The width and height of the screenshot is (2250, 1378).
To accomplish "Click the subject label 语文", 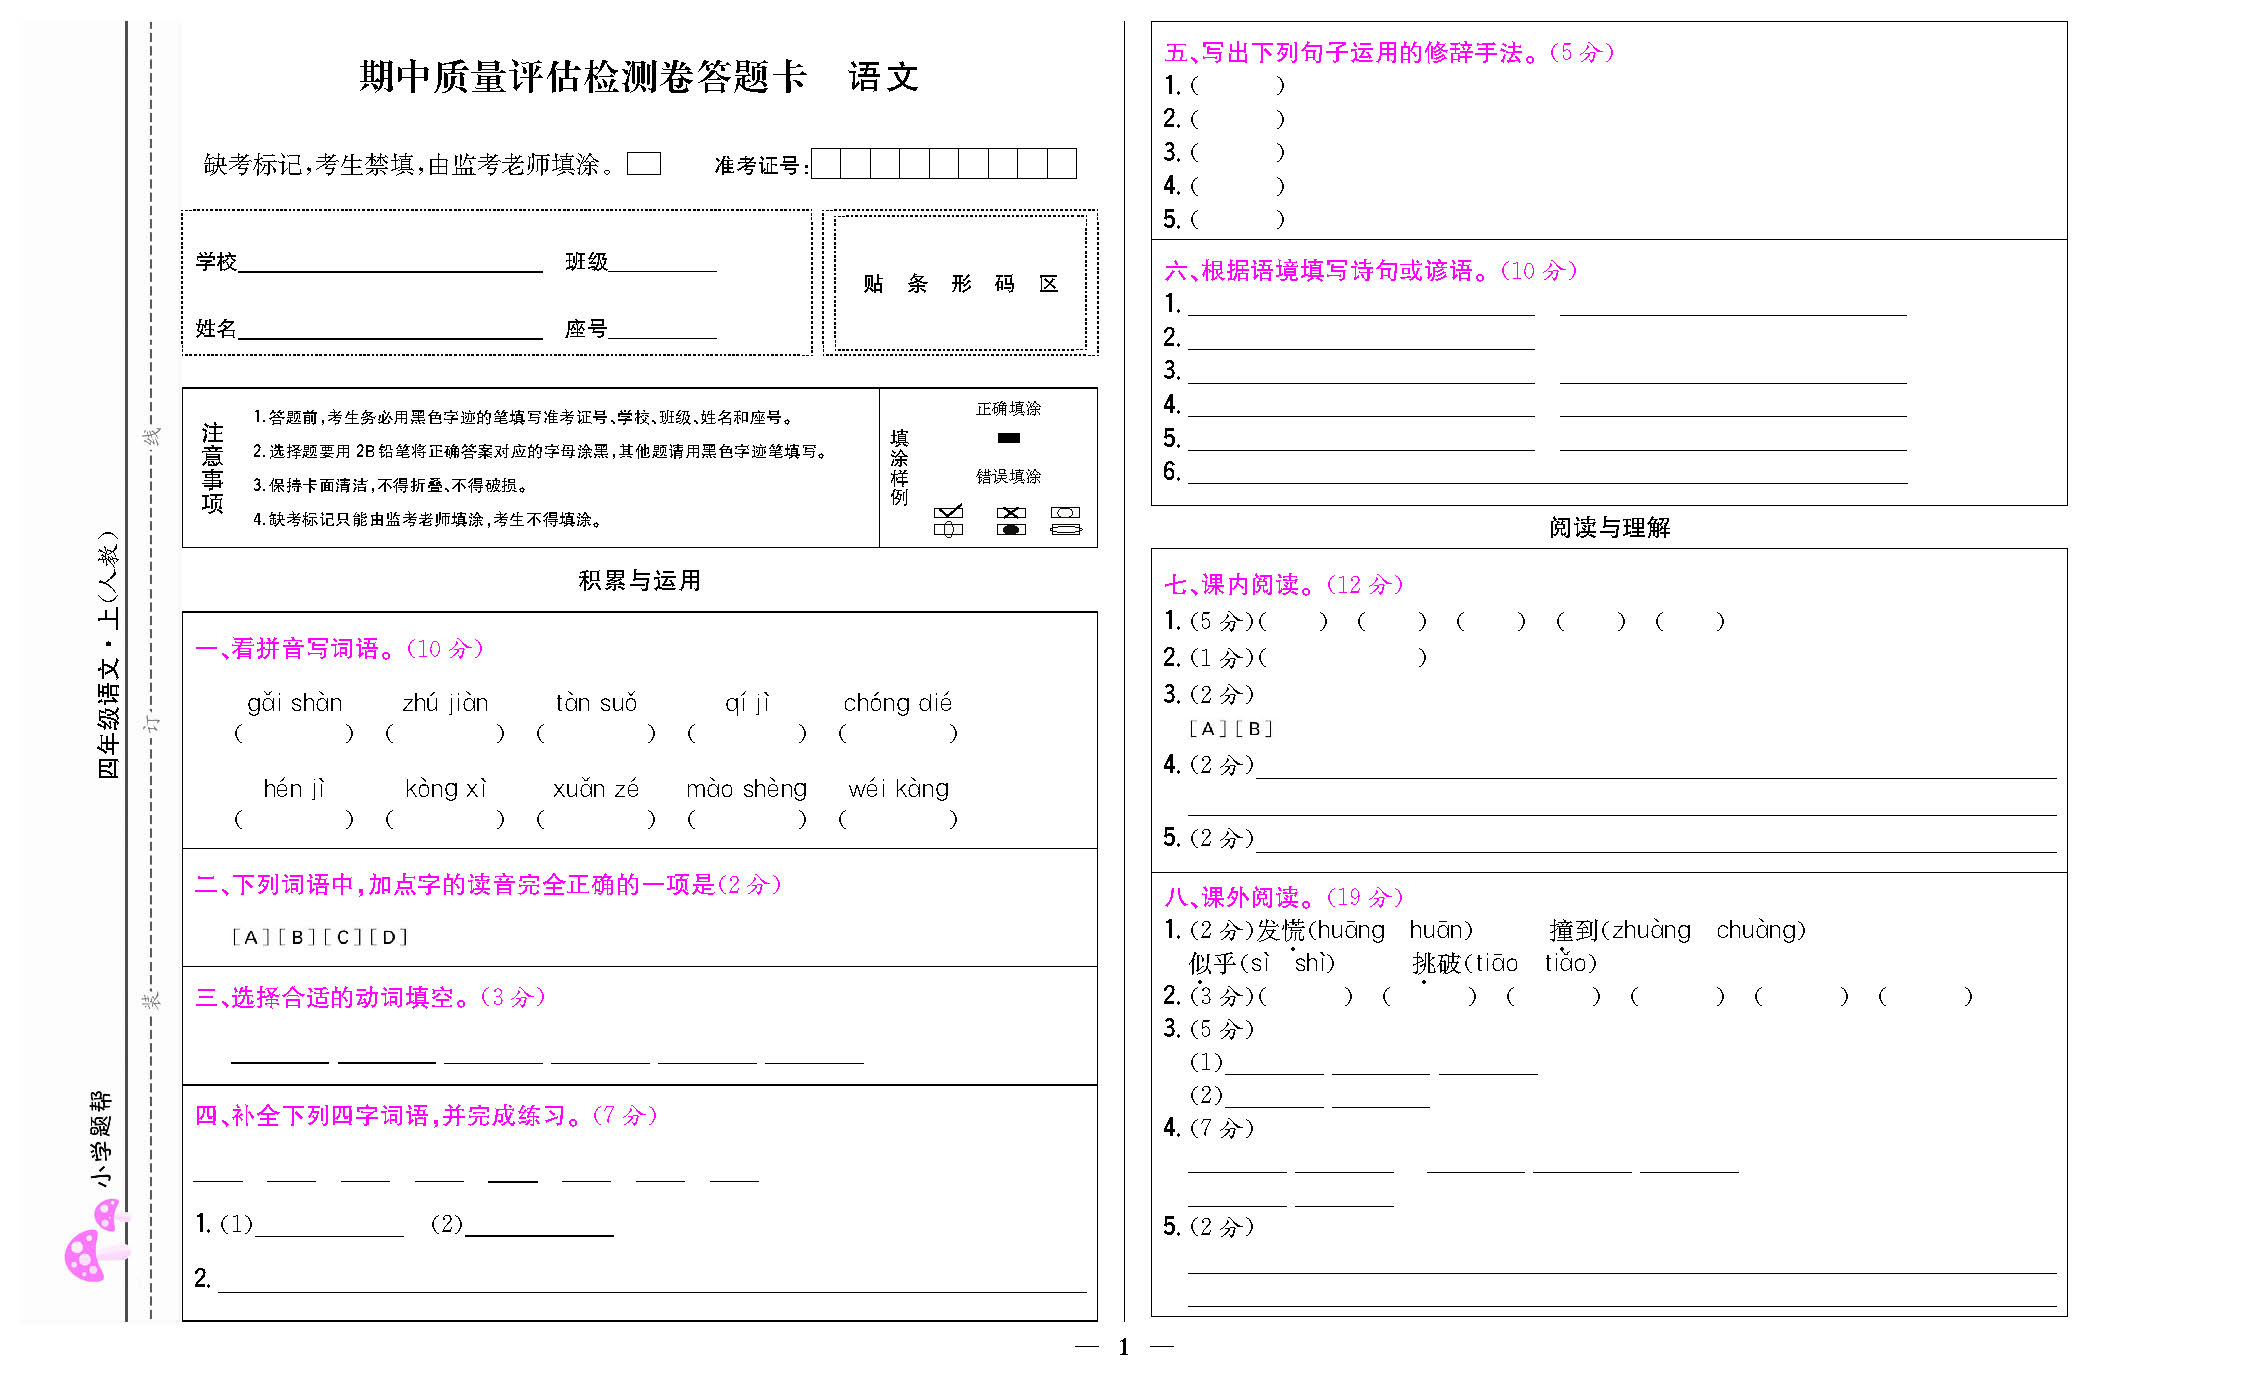I will click(x=883, y=77).
